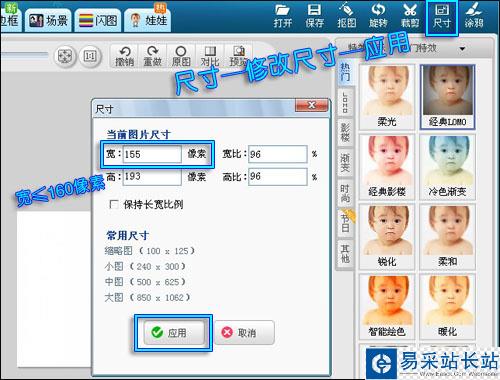Apply the 暖化 warming effect
Image resolution: width=500 pixels, height=380 pixels.
pyautogui.click(x=447, y=307)
